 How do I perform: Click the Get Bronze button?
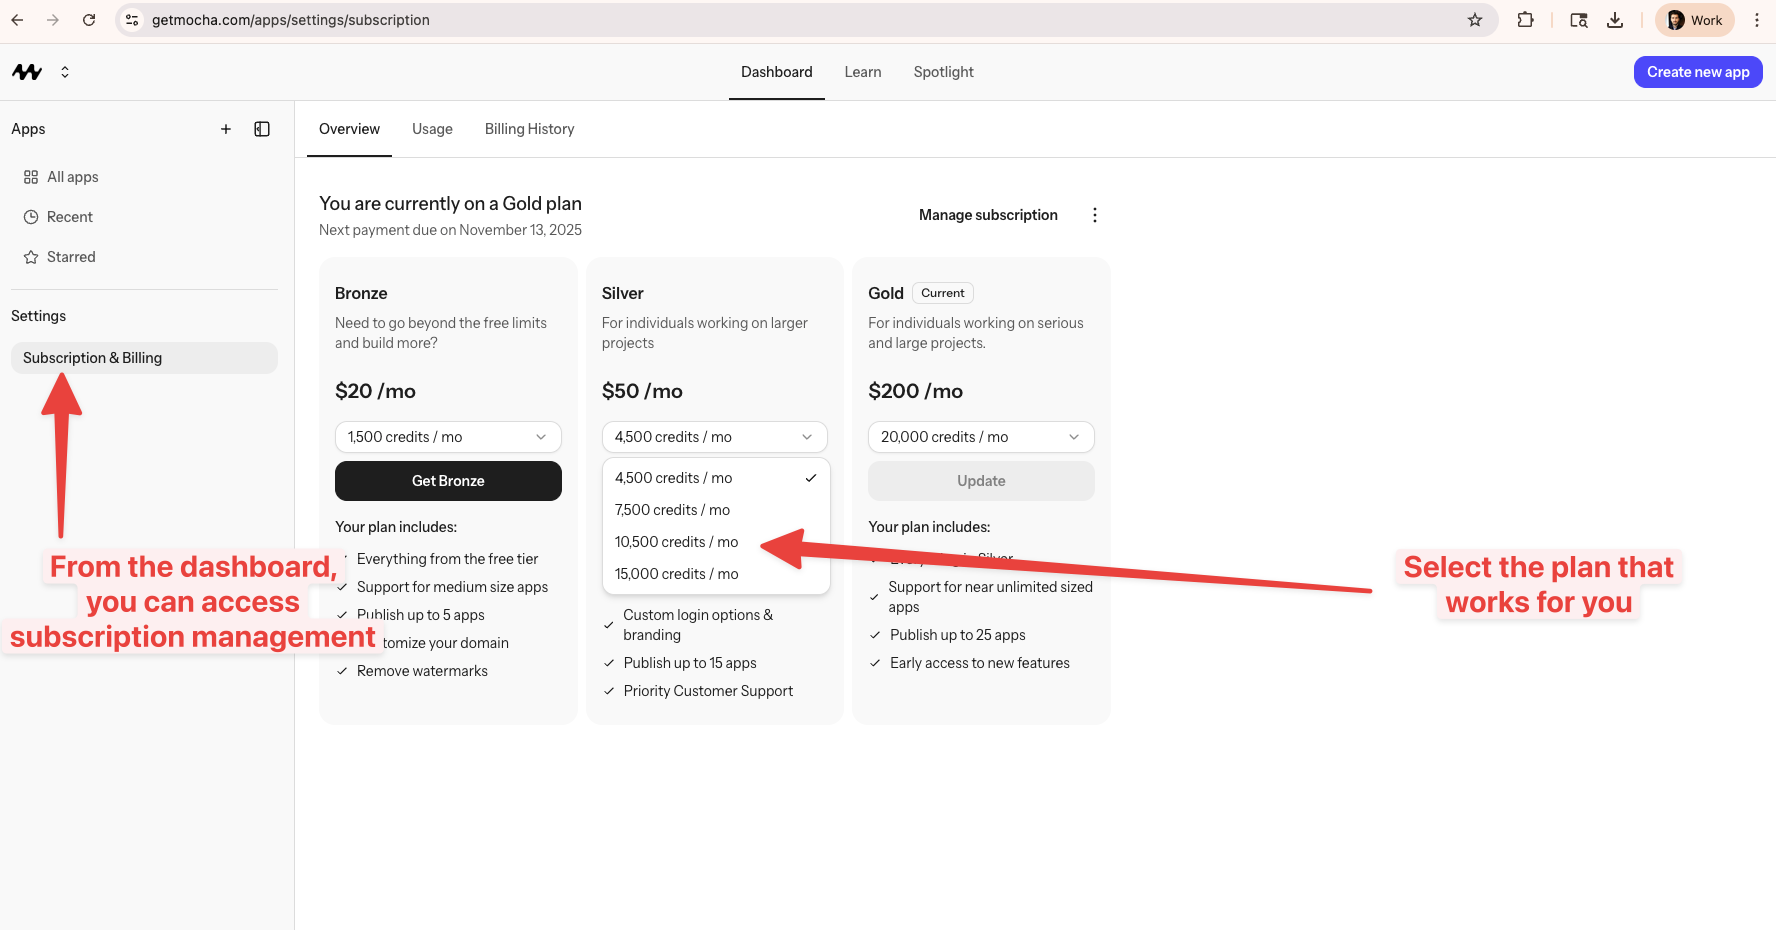[x=447, y=481]
